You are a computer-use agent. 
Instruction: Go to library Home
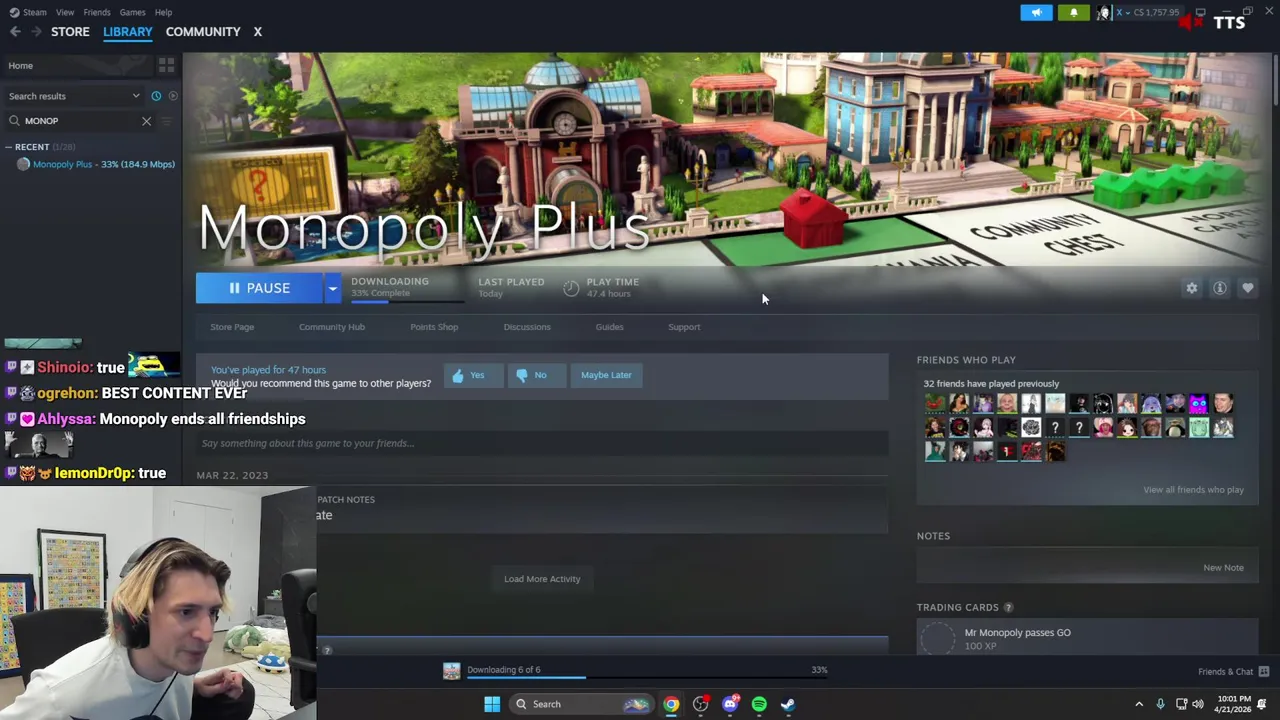pos(78,65)
